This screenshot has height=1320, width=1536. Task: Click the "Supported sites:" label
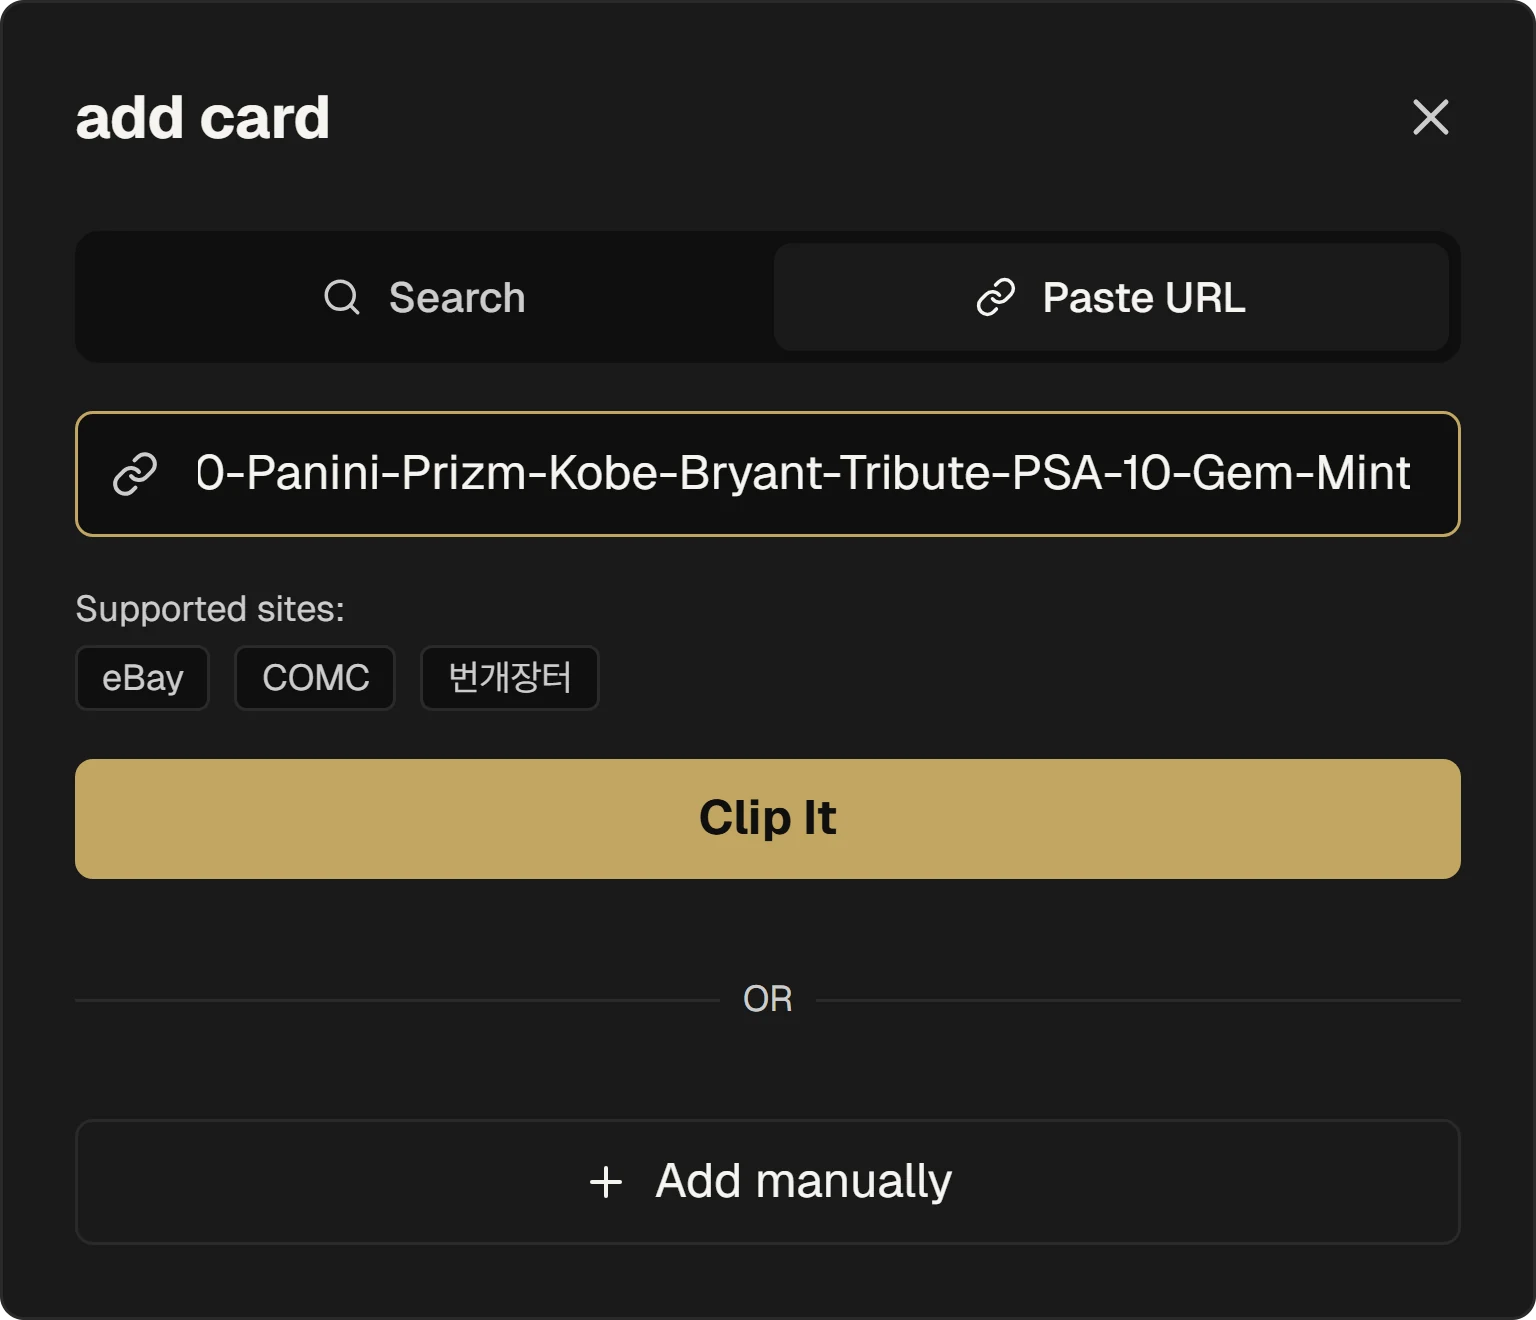(210, 609)
